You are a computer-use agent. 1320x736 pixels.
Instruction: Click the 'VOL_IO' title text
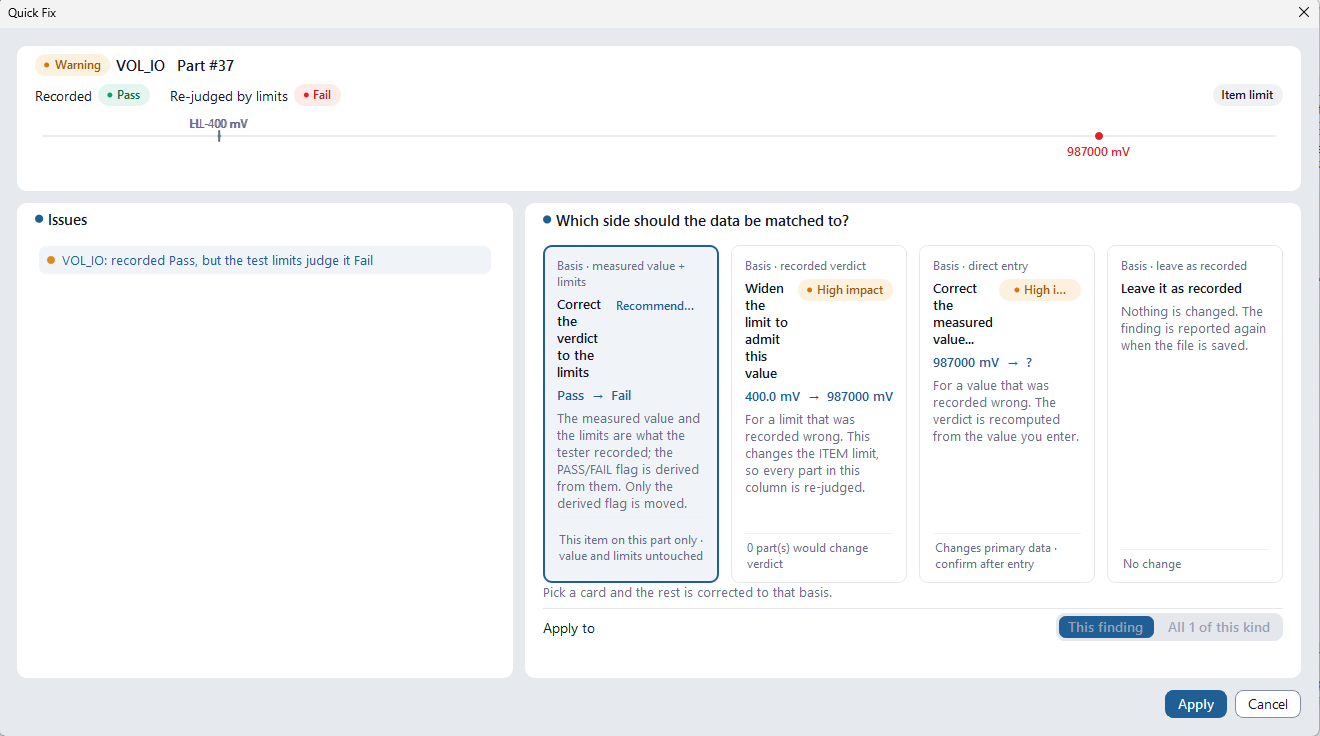pyautogui.click(x=140, y=66)
